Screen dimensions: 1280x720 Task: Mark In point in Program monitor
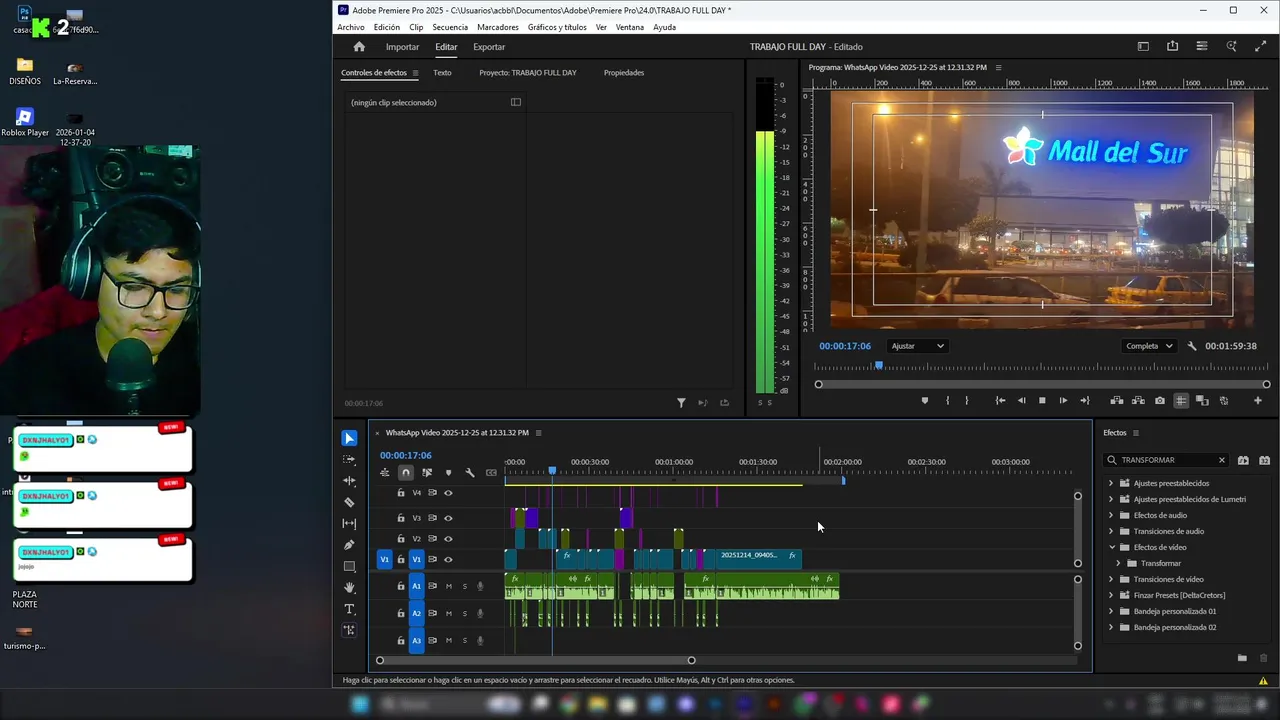947,401
